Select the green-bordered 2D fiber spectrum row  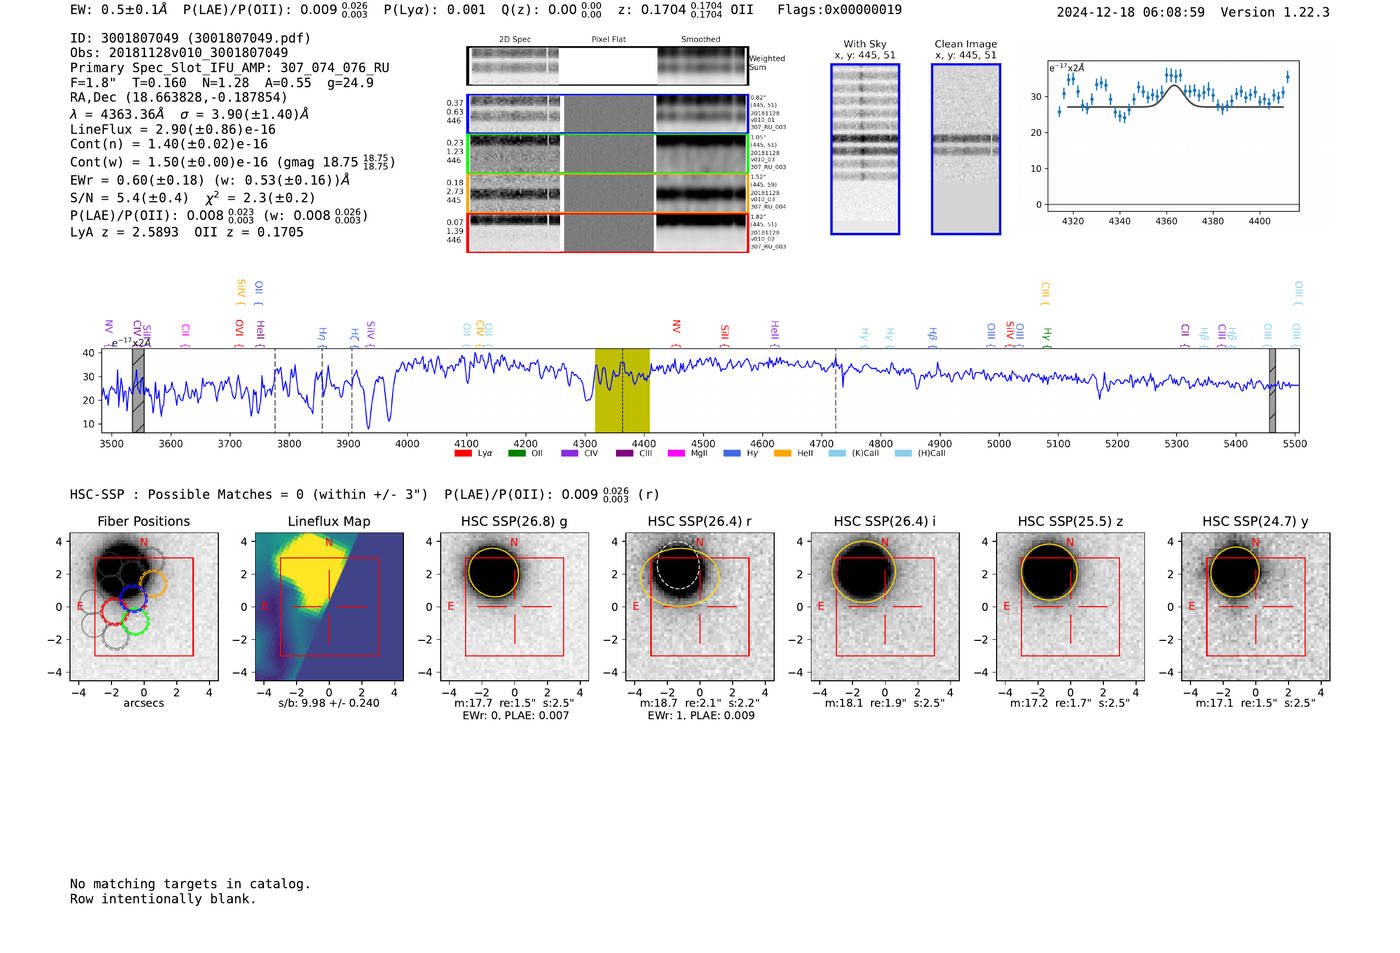point(608,154)
